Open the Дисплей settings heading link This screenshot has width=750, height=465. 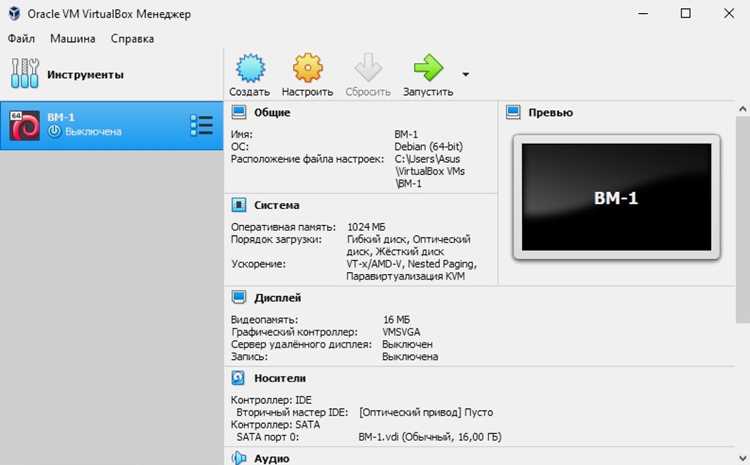(x=277, y=298)
